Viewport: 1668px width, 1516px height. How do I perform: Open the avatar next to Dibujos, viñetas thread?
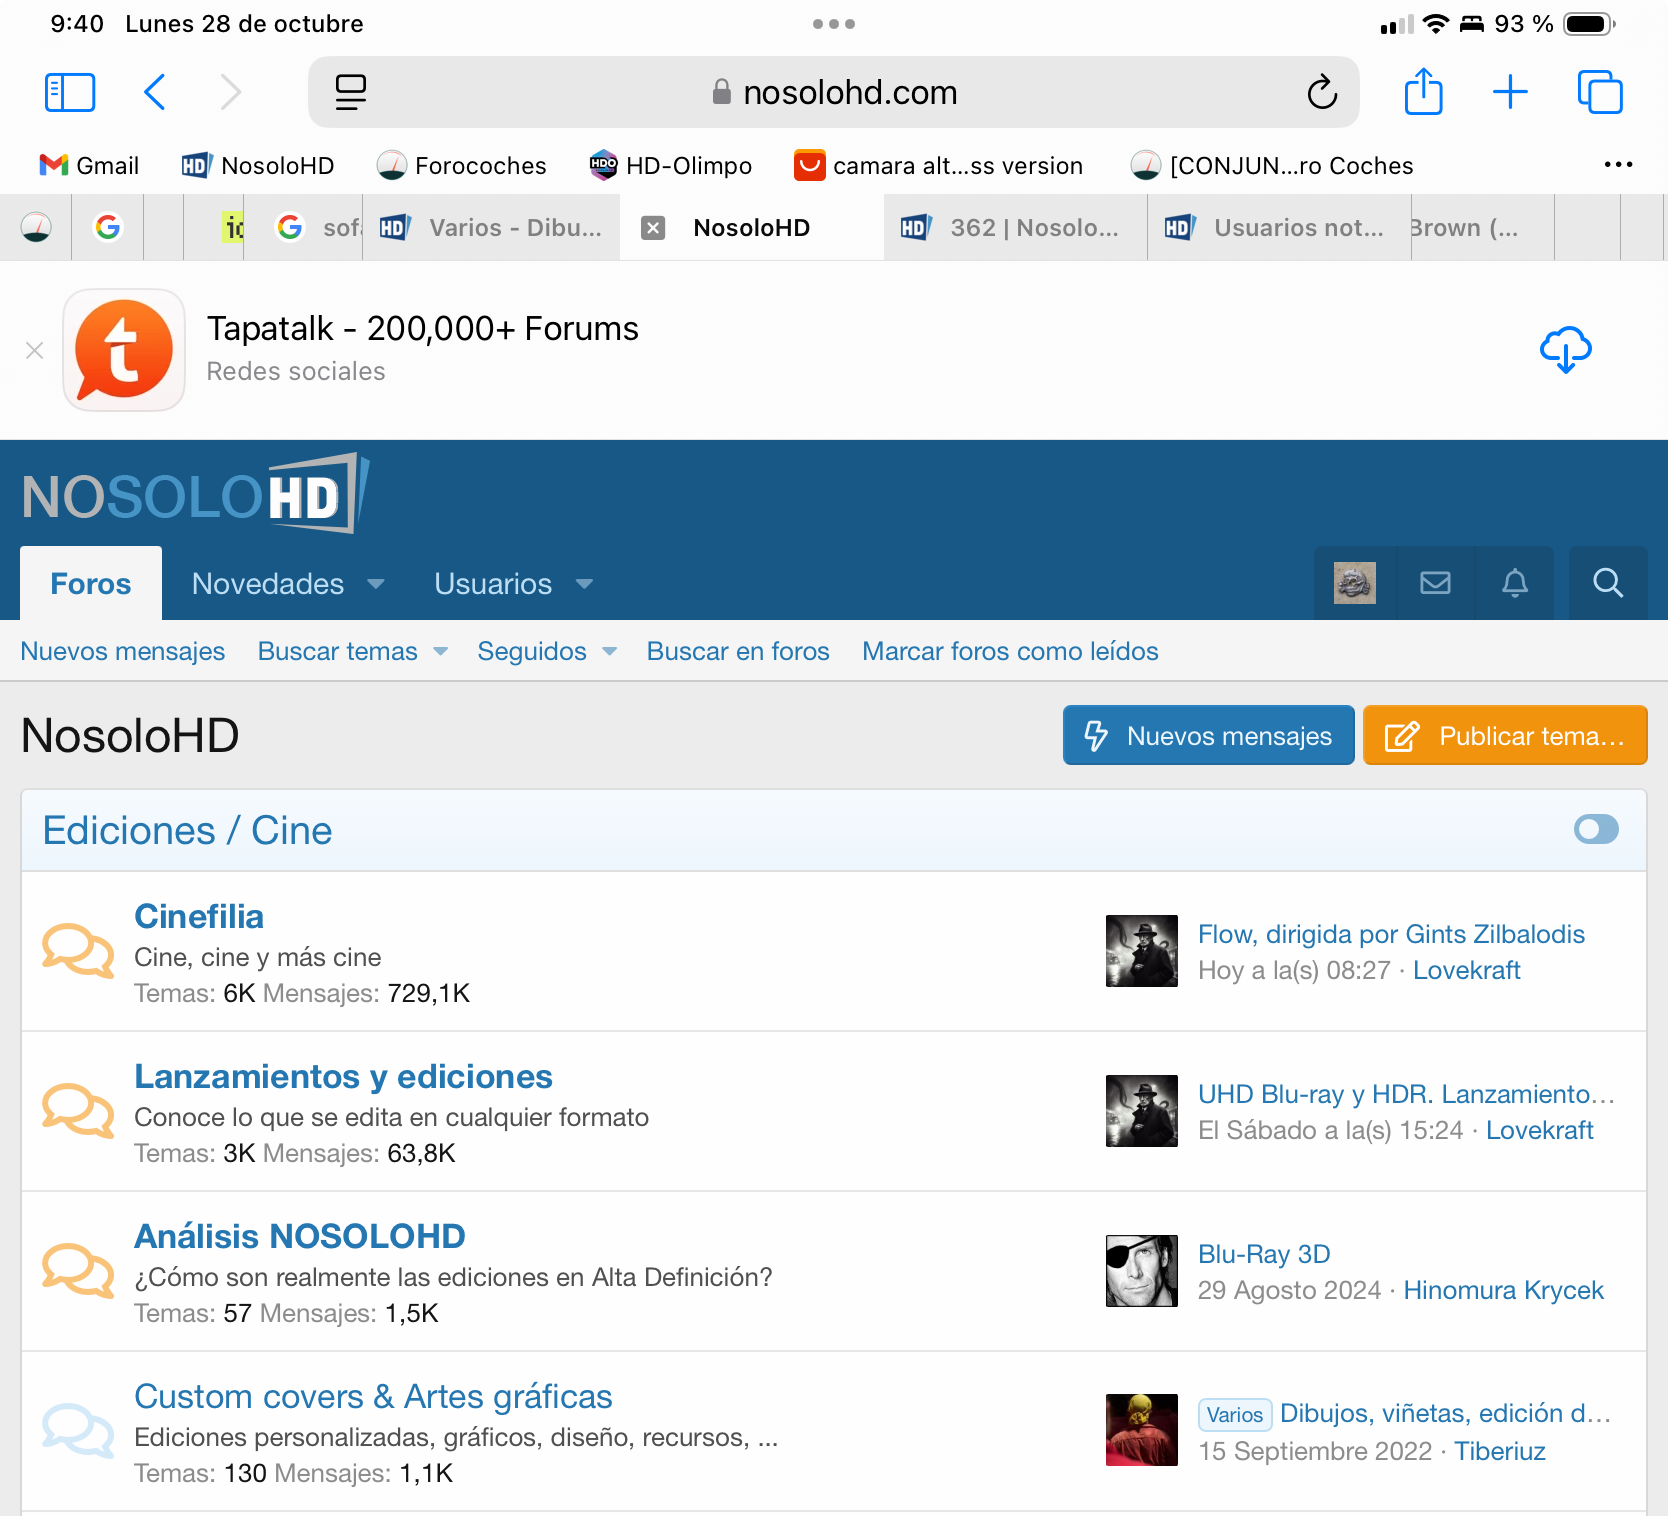[1142, 1430]
